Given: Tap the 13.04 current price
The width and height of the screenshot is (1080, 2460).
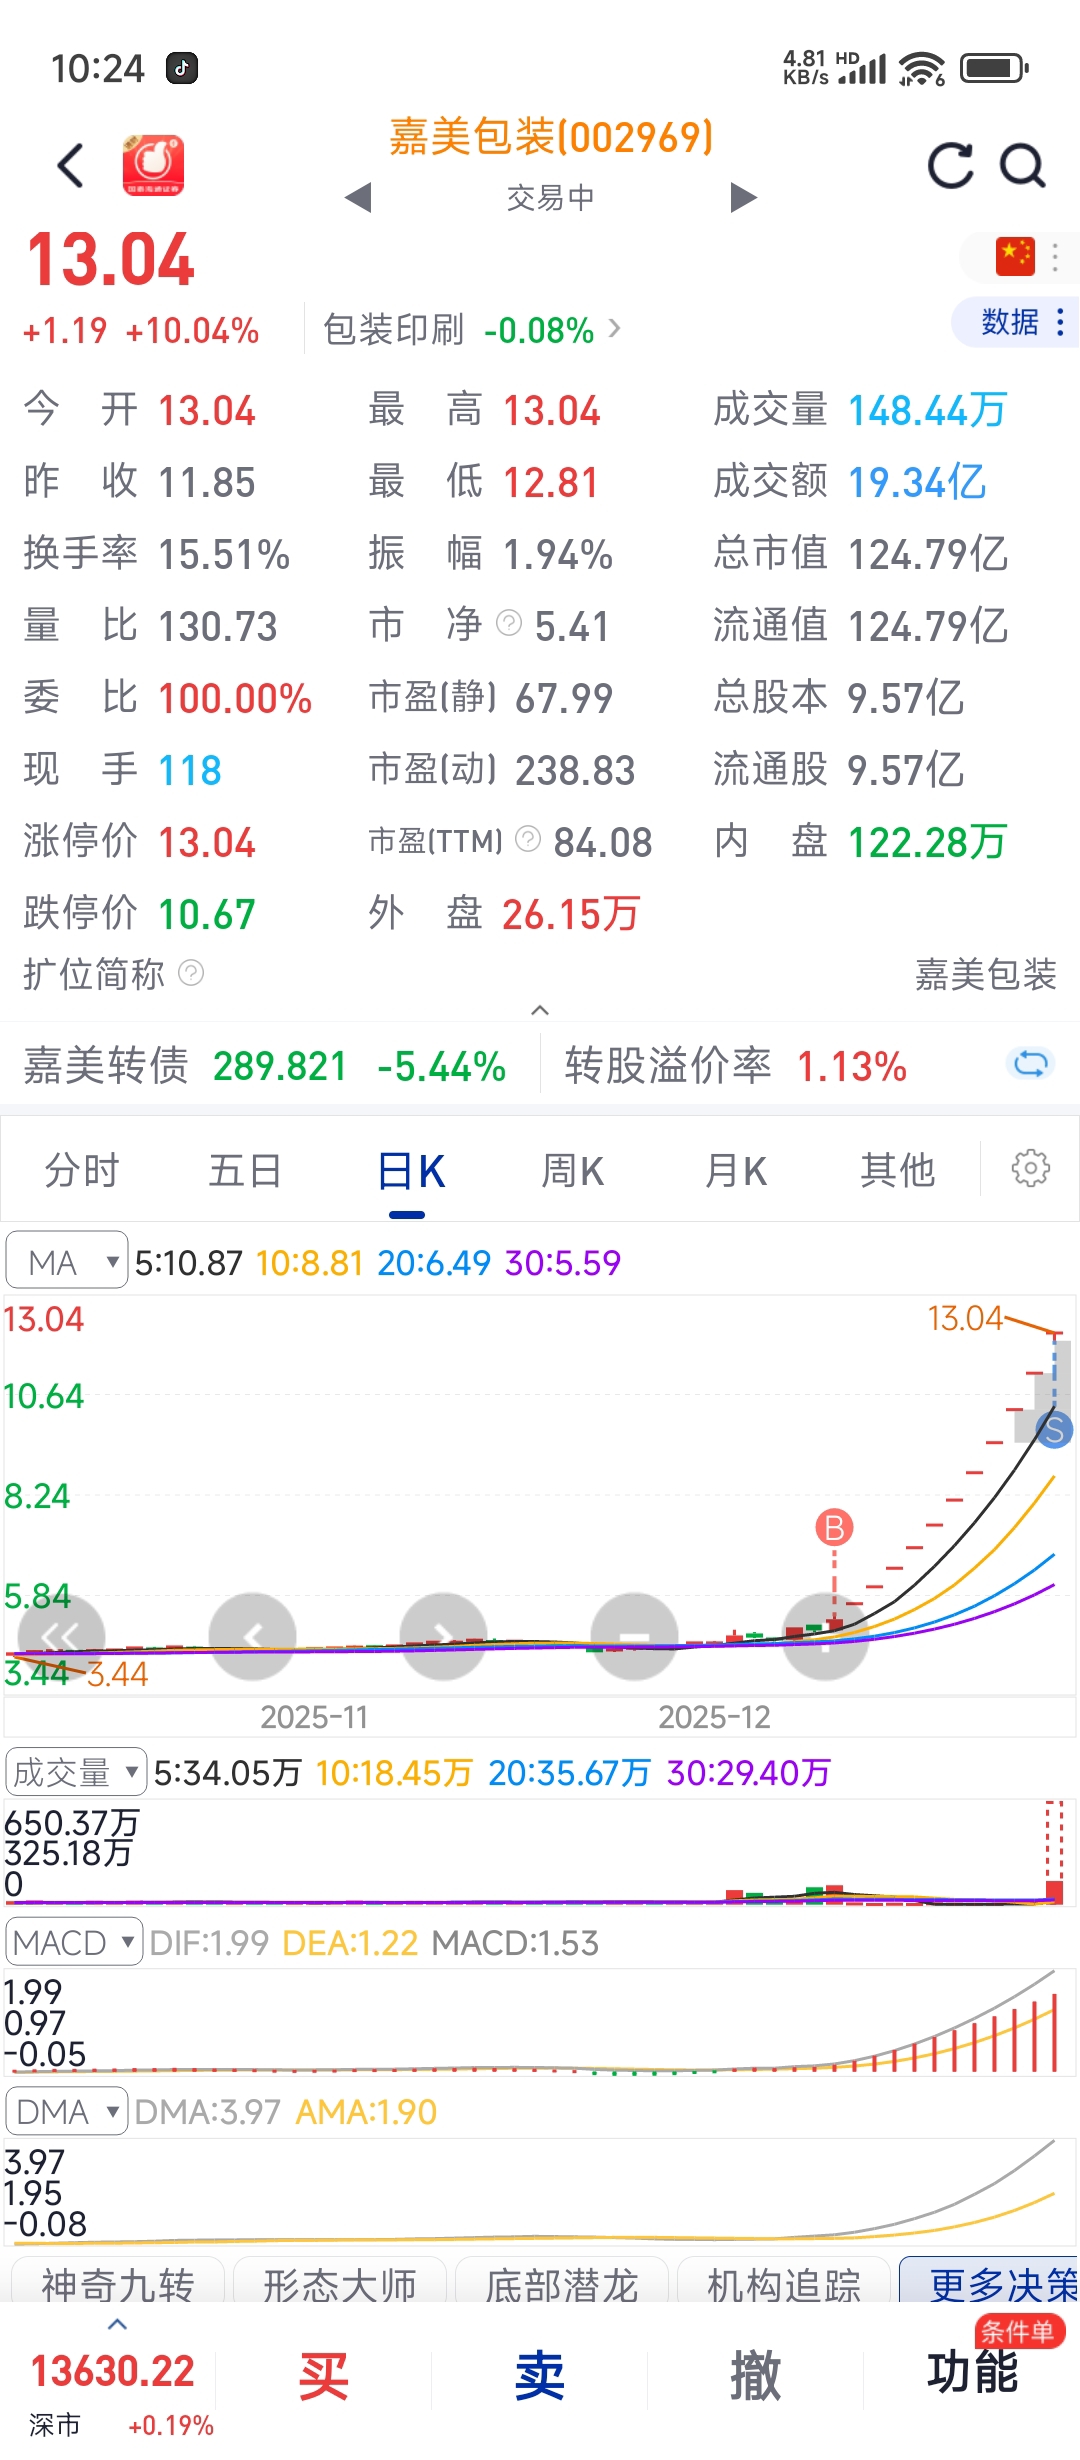Looking at the screenshot, I should tap(110, 260).
